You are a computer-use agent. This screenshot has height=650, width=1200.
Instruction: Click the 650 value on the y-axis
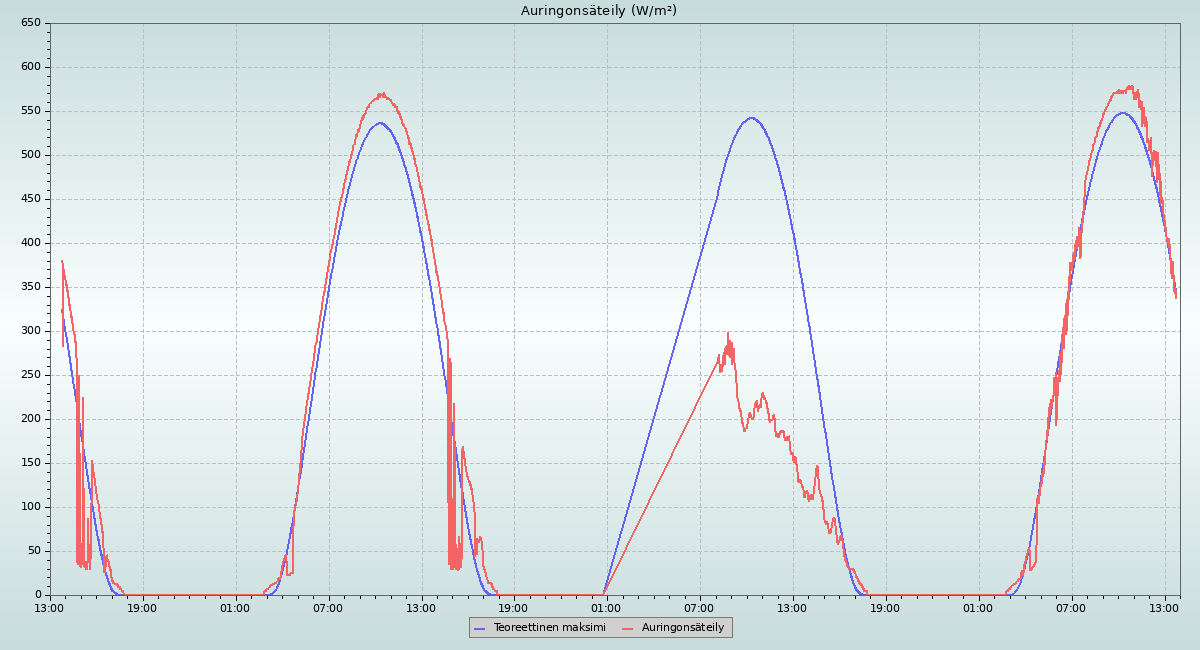[x=30, y=23]
